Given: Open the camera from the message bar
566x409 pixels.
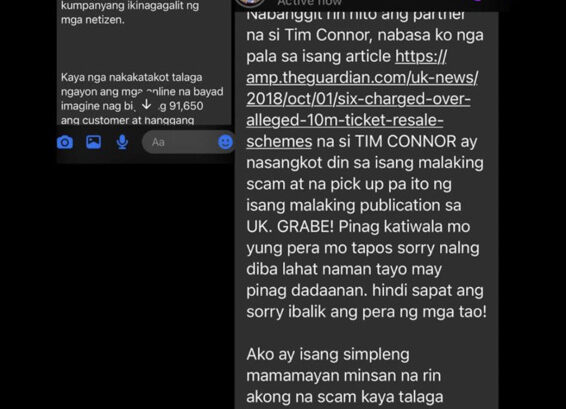Looking at the screenshot, I should pyautogui.click(x=65, y=142).
